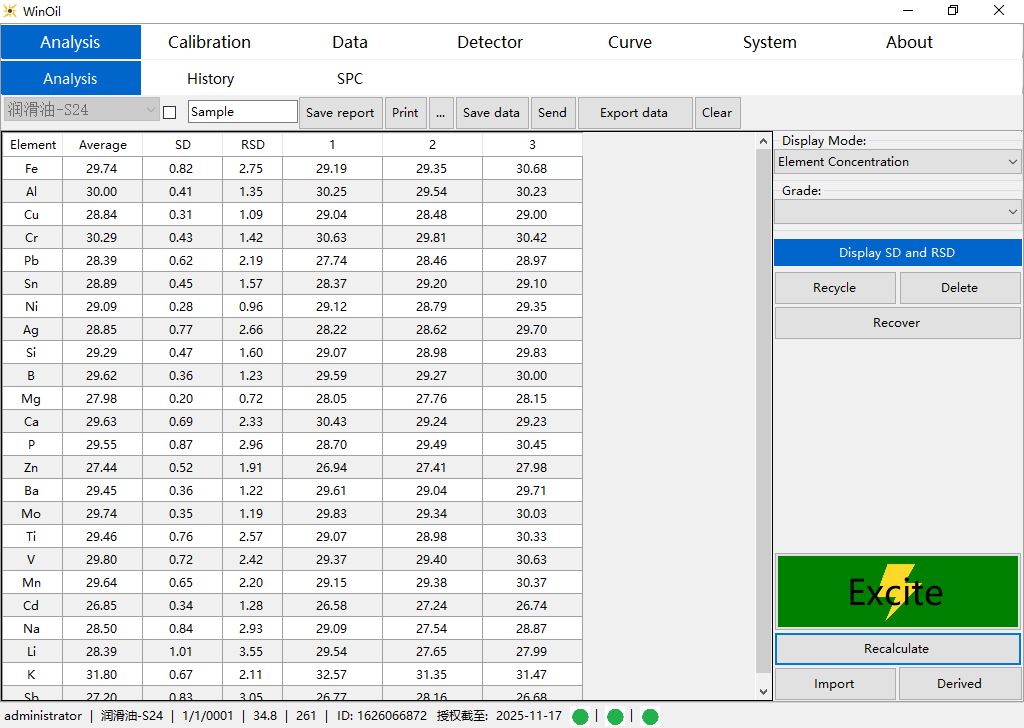
Task: Click the scroll down arrow of table
Action: (764, 691)
